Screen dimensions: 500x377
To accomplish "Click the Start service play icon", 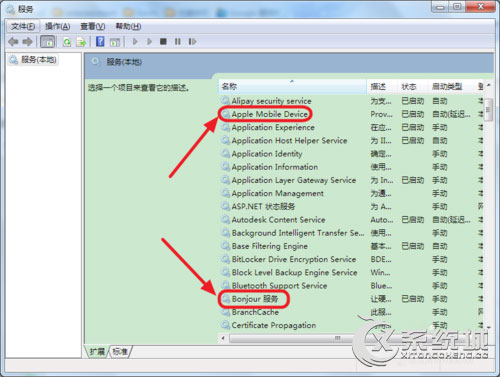I will 135,42.
